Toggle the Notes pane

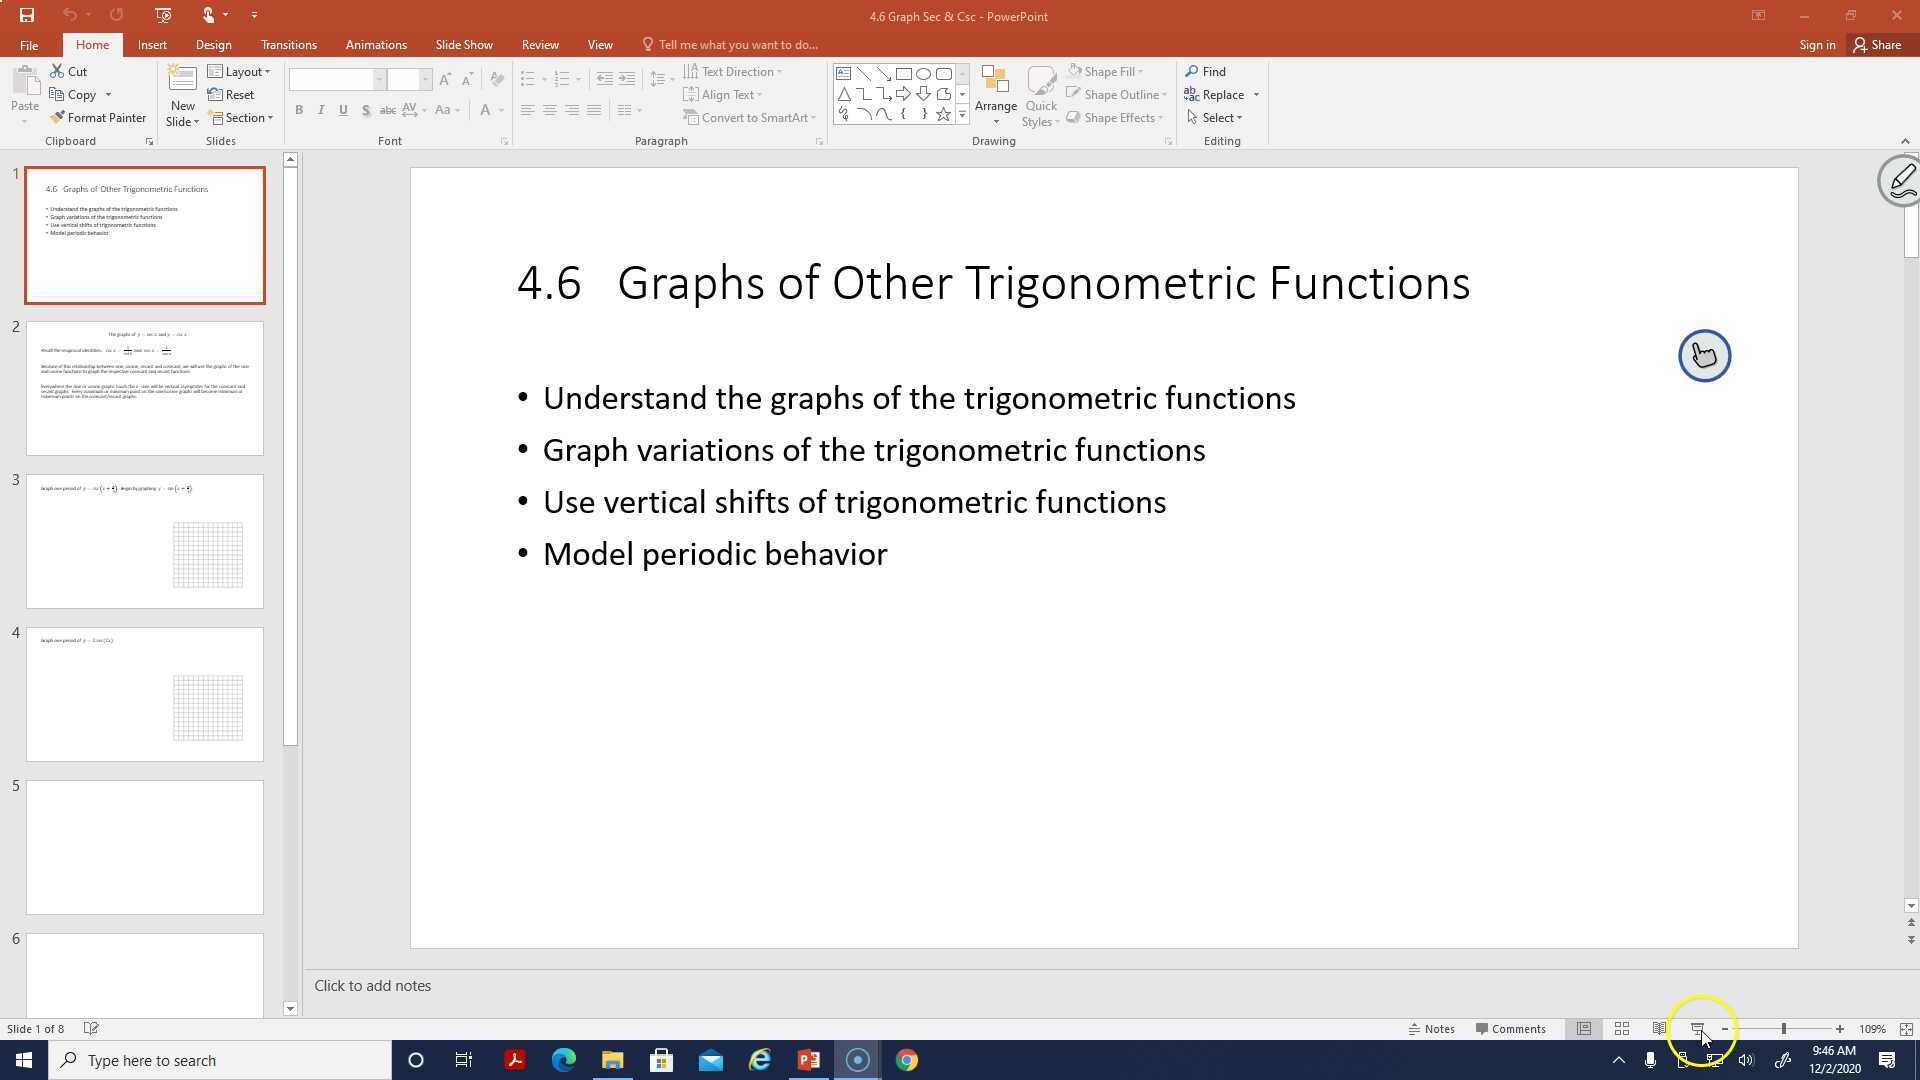click(x=1431, y=1029)
